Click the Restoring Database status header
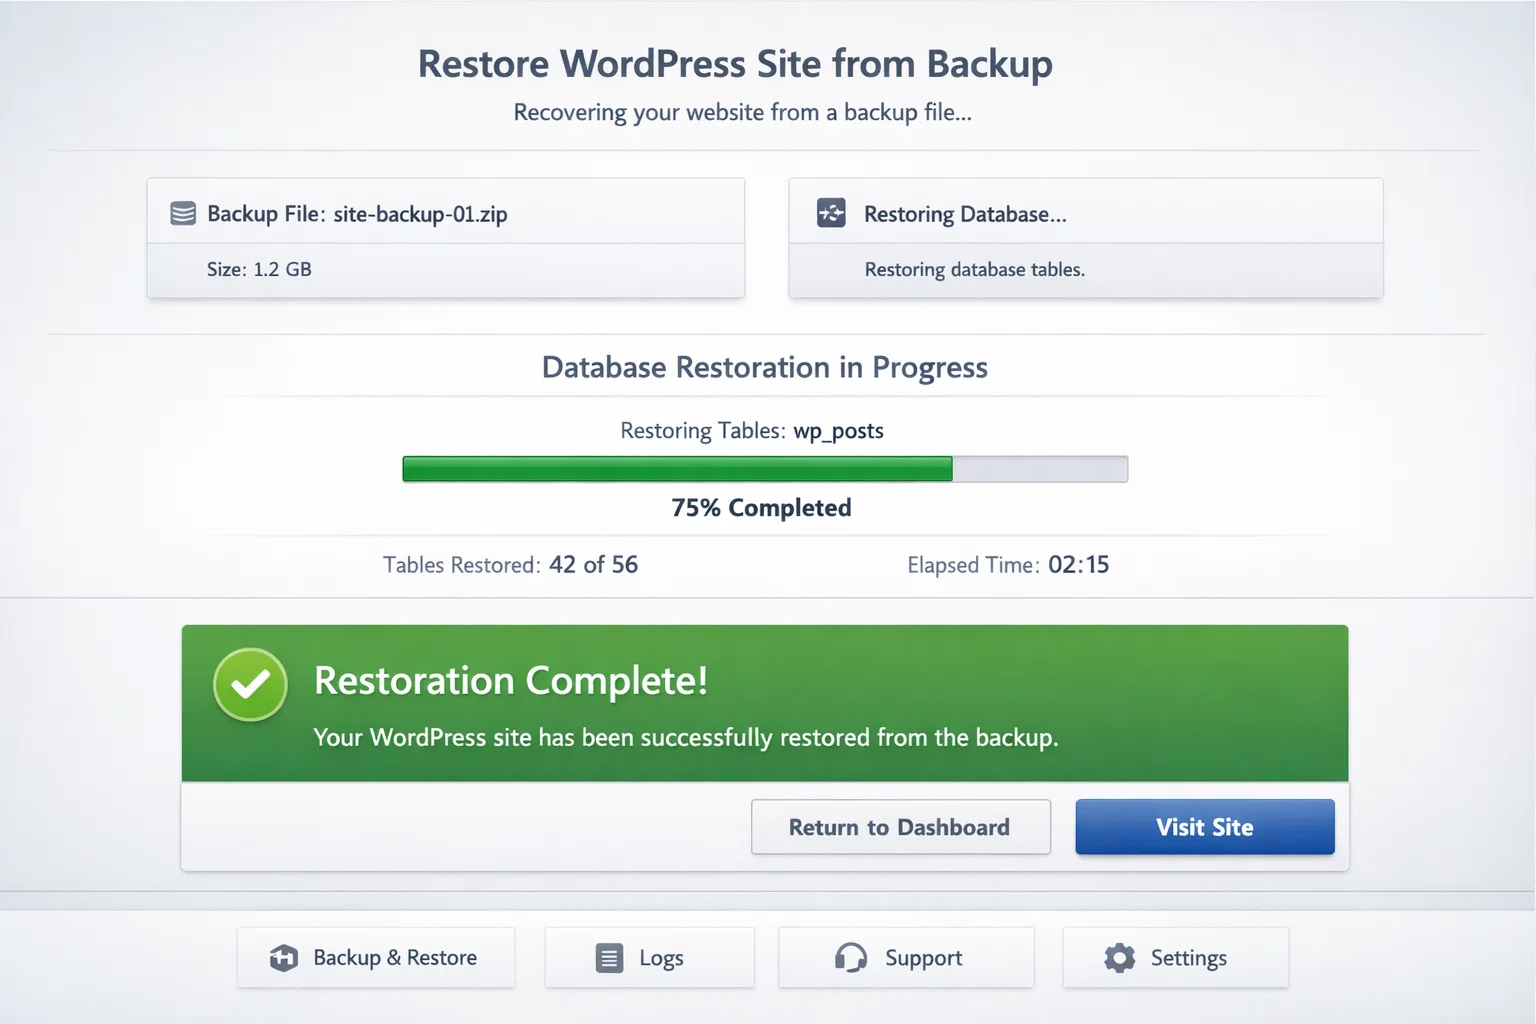 coord(1086,213)
